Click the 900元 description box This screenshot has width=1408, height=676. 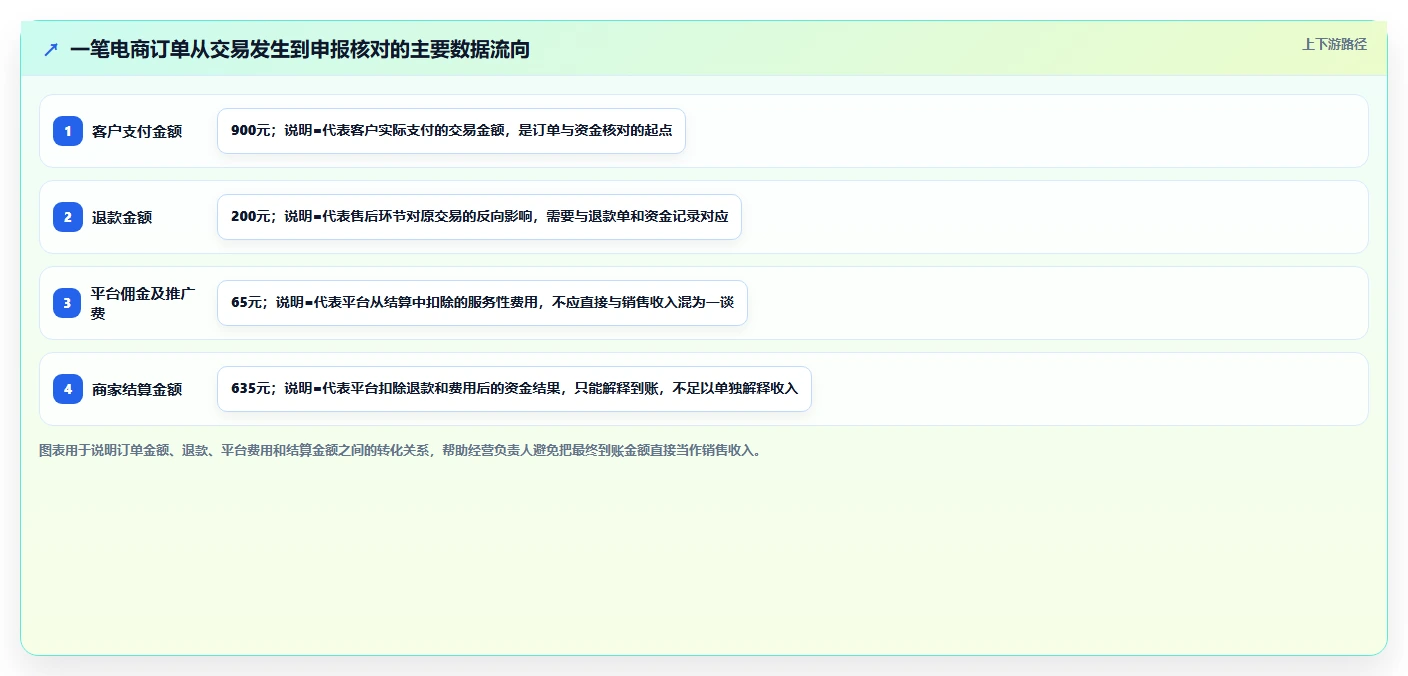[451, 131]
